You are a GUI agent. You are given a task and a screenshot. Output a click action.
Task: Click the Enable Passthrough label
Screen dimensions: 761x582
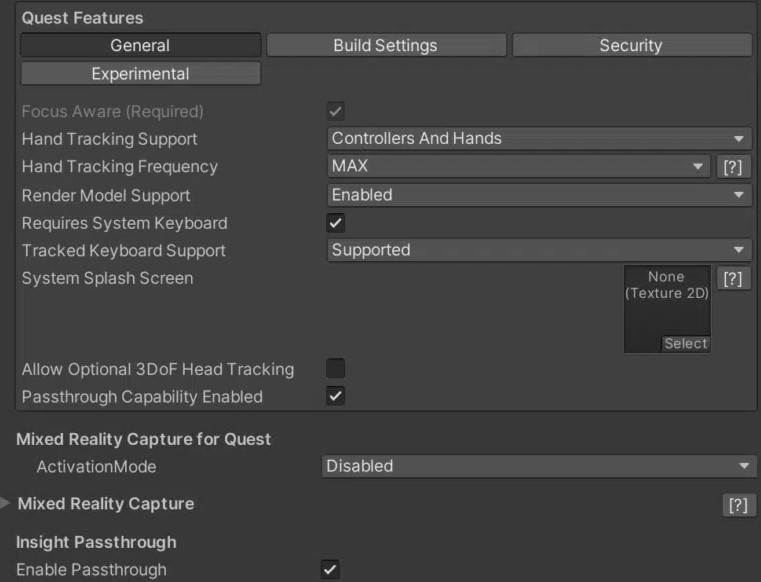(x=91, y=570)
